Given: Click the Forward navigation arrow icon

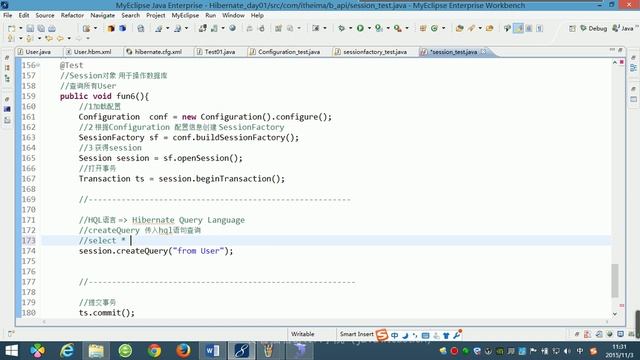Looking at the screenshot, I should pos(78,38).
